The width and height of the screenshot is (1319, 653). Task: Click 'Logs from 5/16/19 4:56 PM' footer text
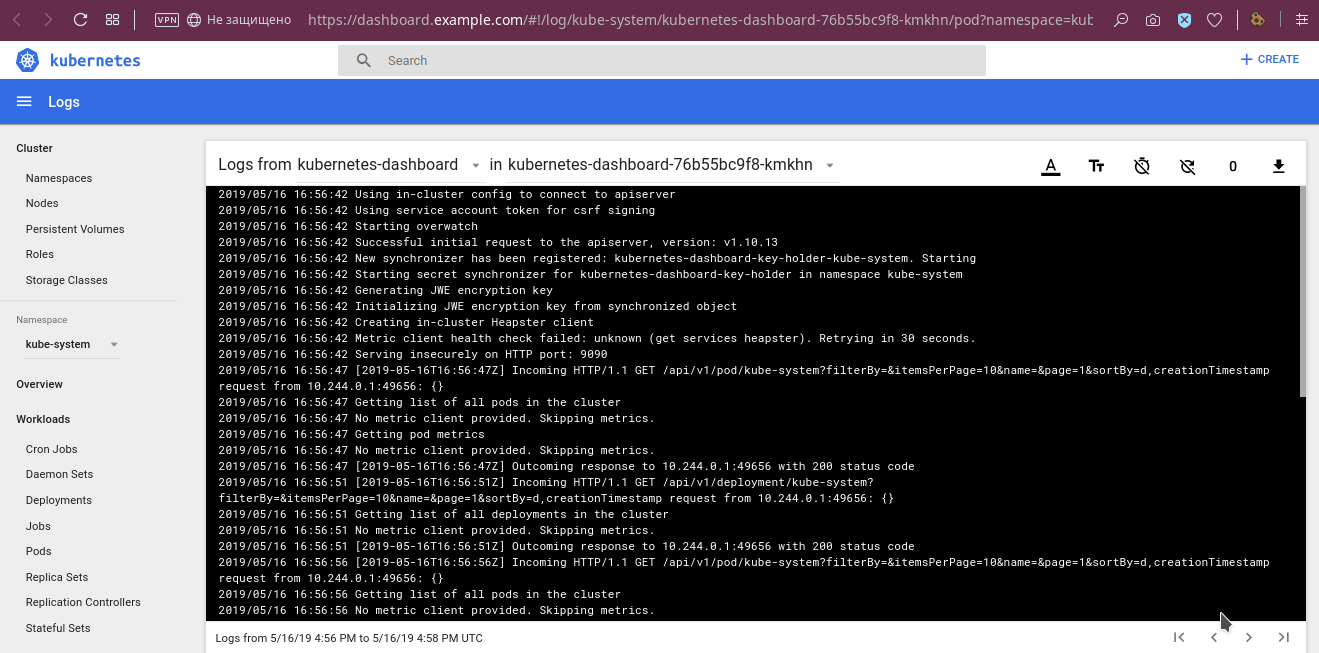click(x=349, y=638)
